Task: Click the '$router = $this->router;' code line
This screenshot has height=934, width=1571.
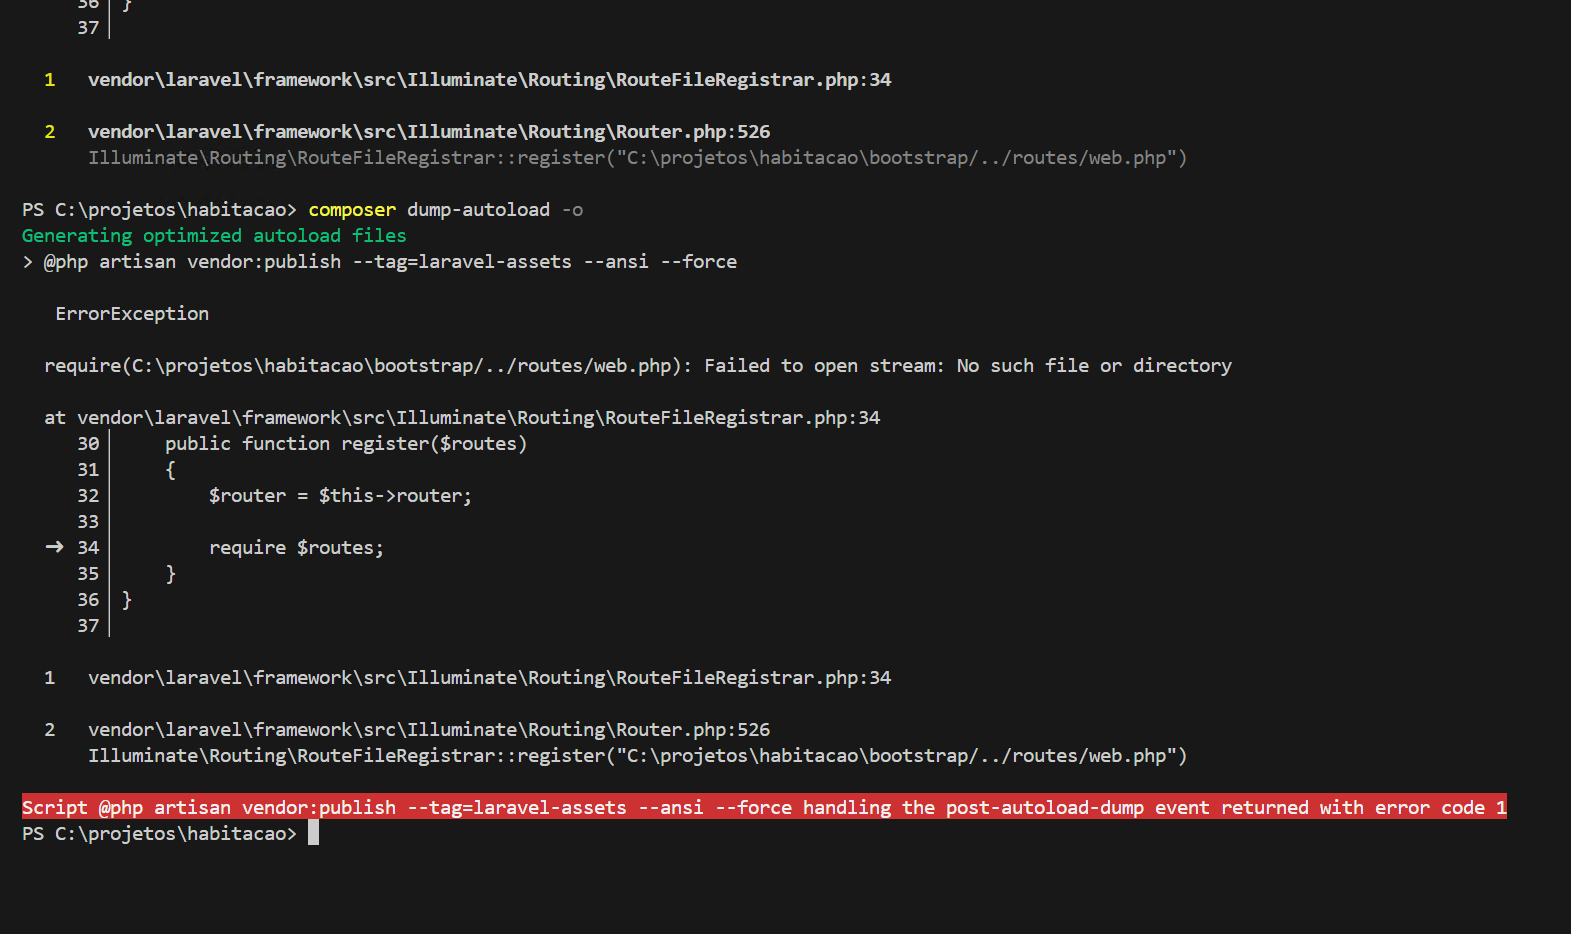Action: [x=339, y=496]
